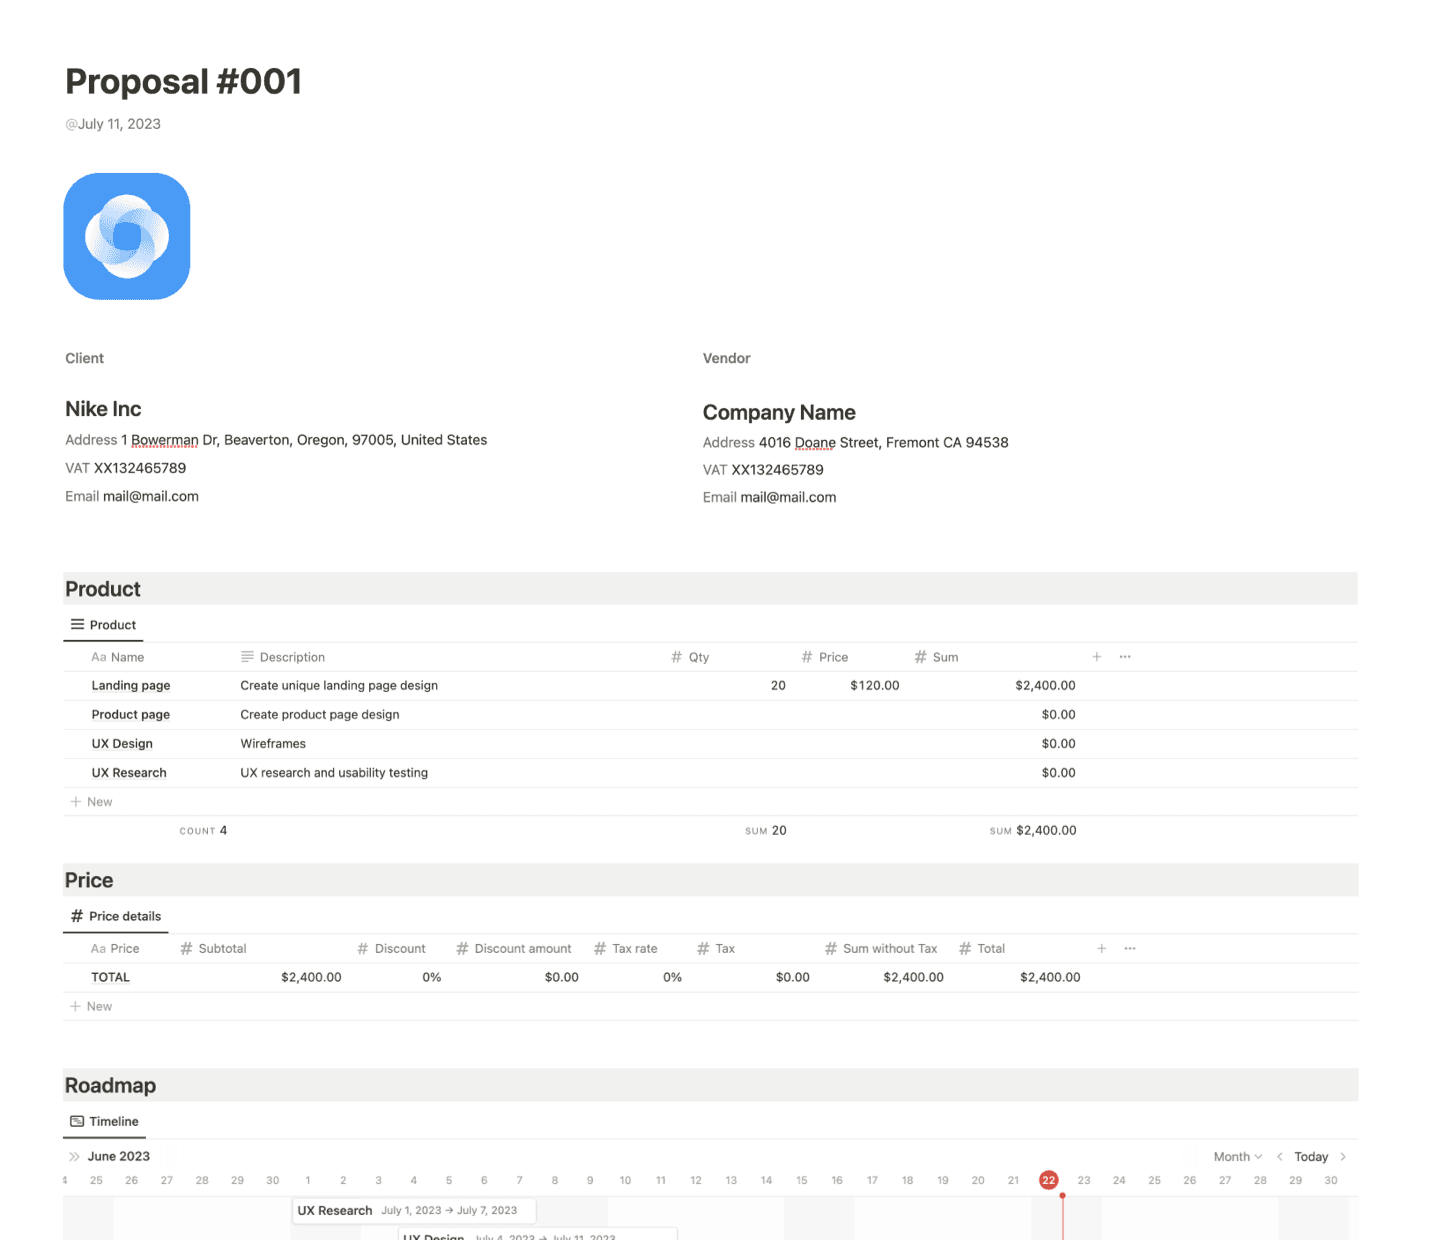The width and height of the screenshot is (1430, 1240).
Task: Click the TOTAL row name in Price details
Action: pos(110,978)
